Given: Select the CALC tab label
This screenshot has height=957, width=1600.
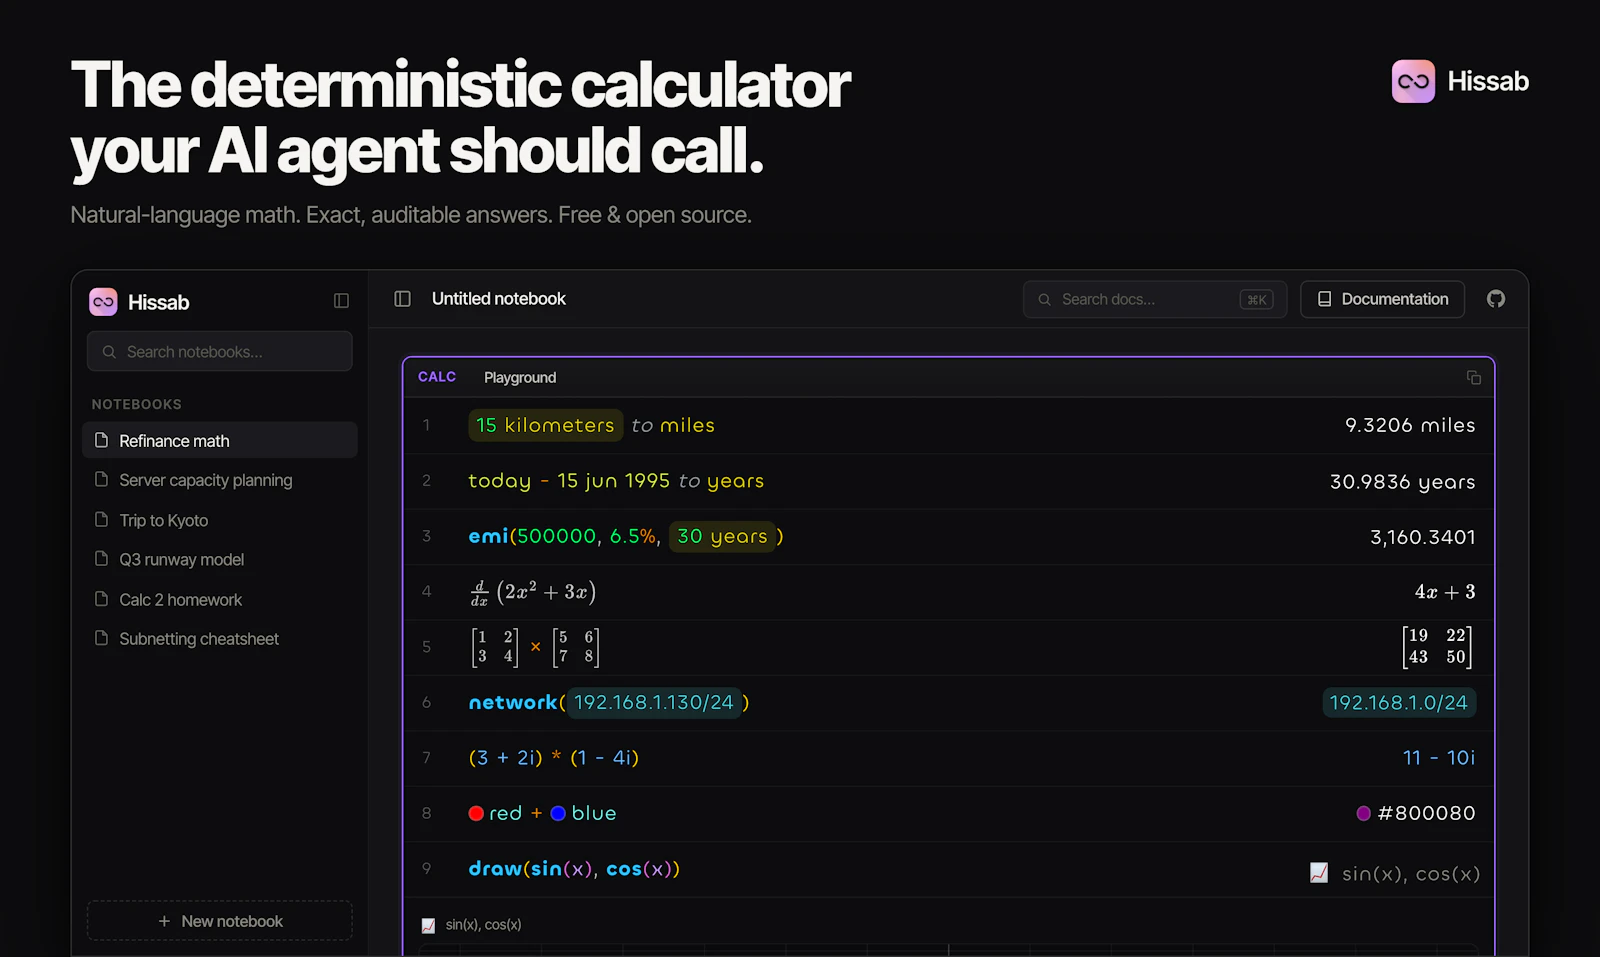Looking at the screenshot, I should tap(437, 377).
